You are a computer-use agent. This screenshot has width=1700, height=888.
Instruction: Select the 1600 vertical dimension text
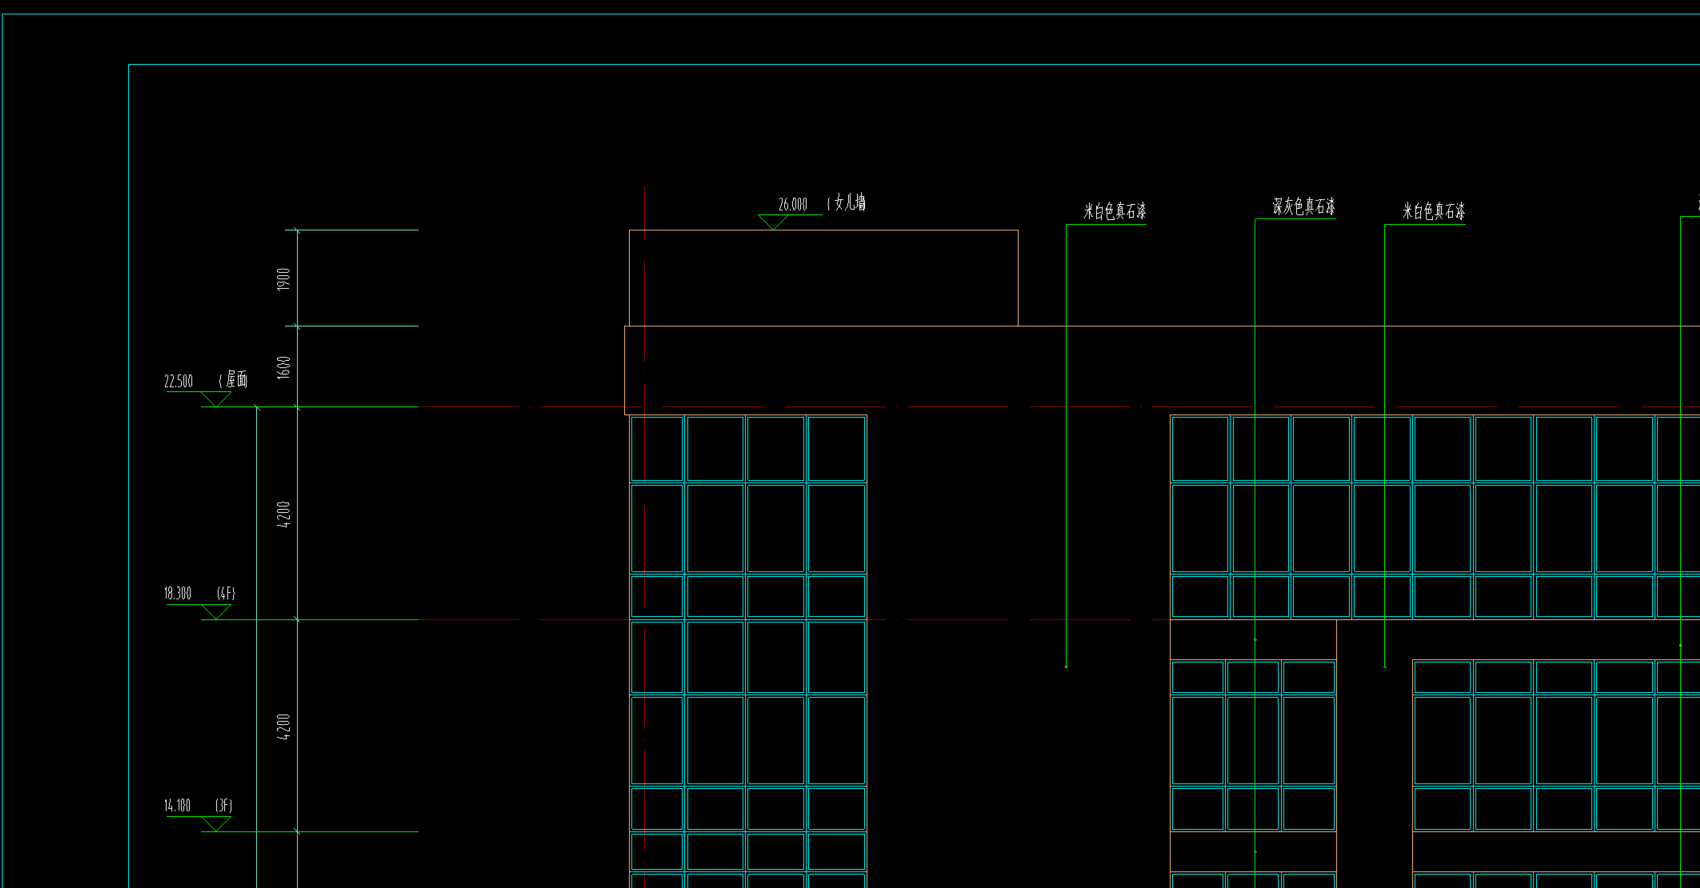[284, 367]
